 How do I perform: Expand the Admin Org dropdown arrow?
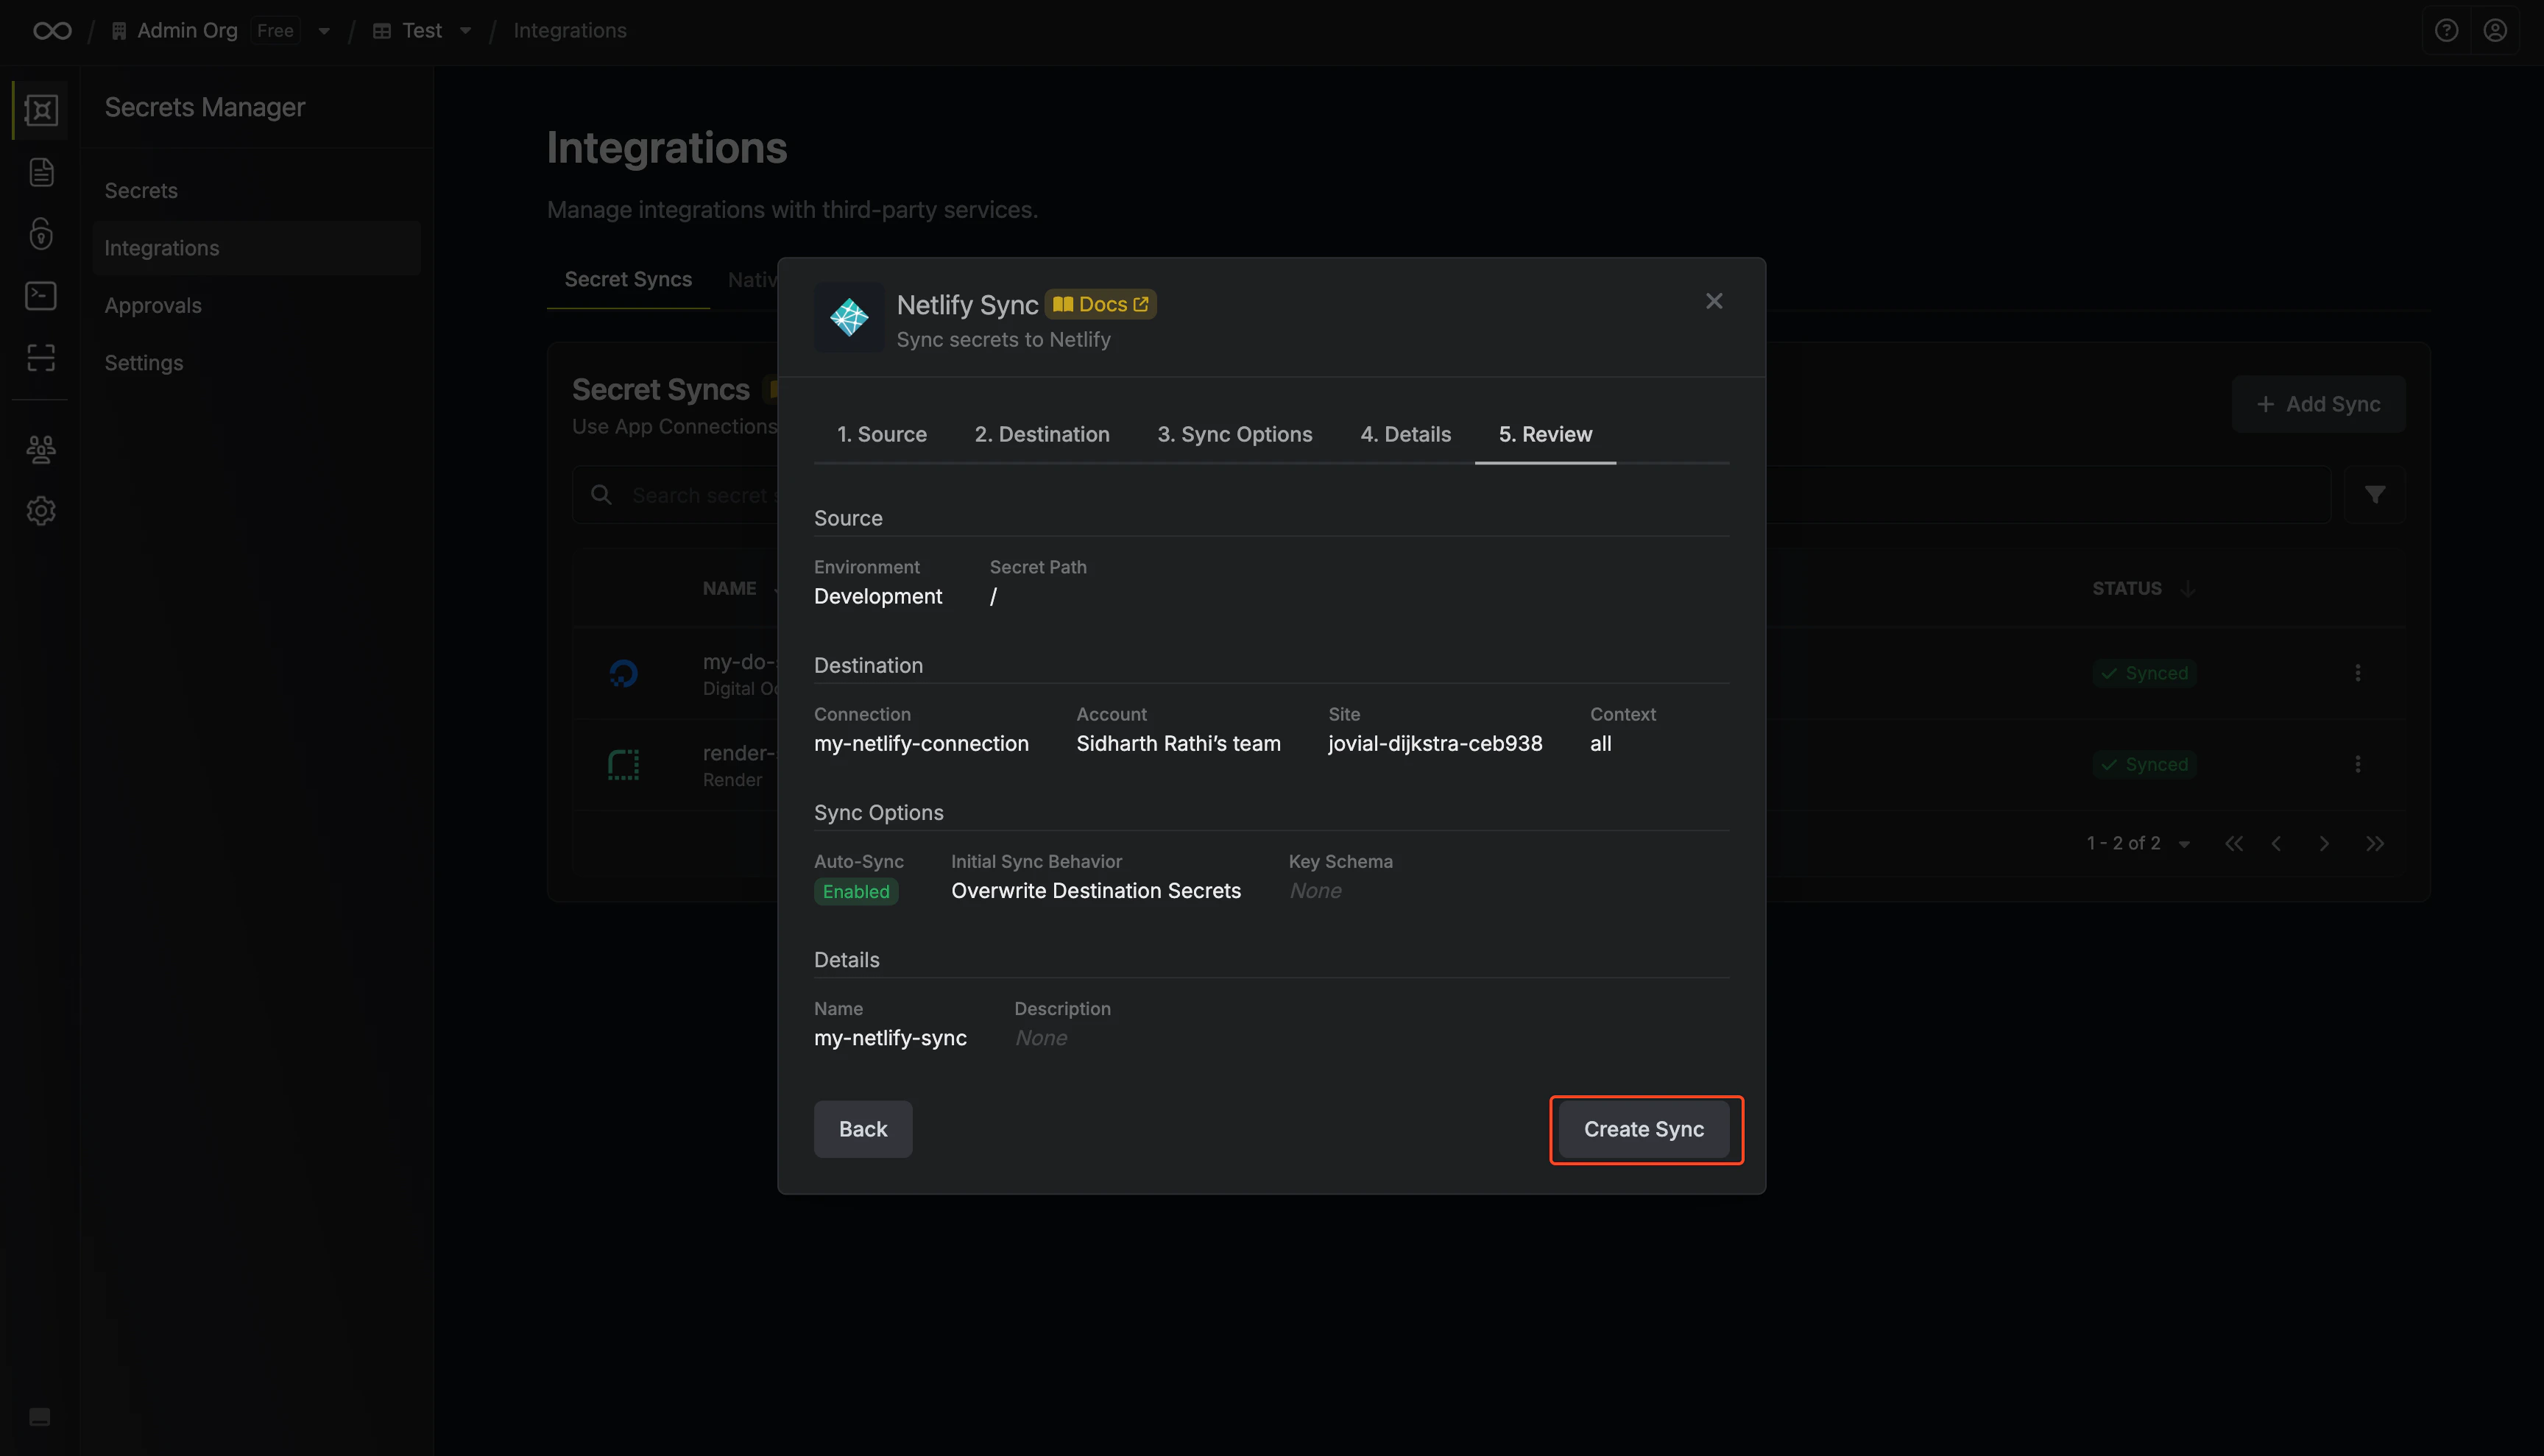click(x=324, y=31)
